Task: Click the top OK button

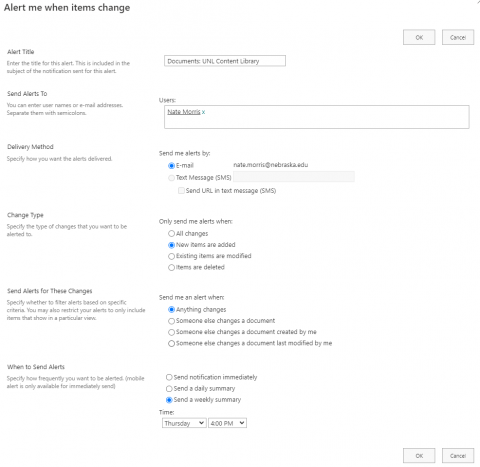Action: (x=419, y=37)
